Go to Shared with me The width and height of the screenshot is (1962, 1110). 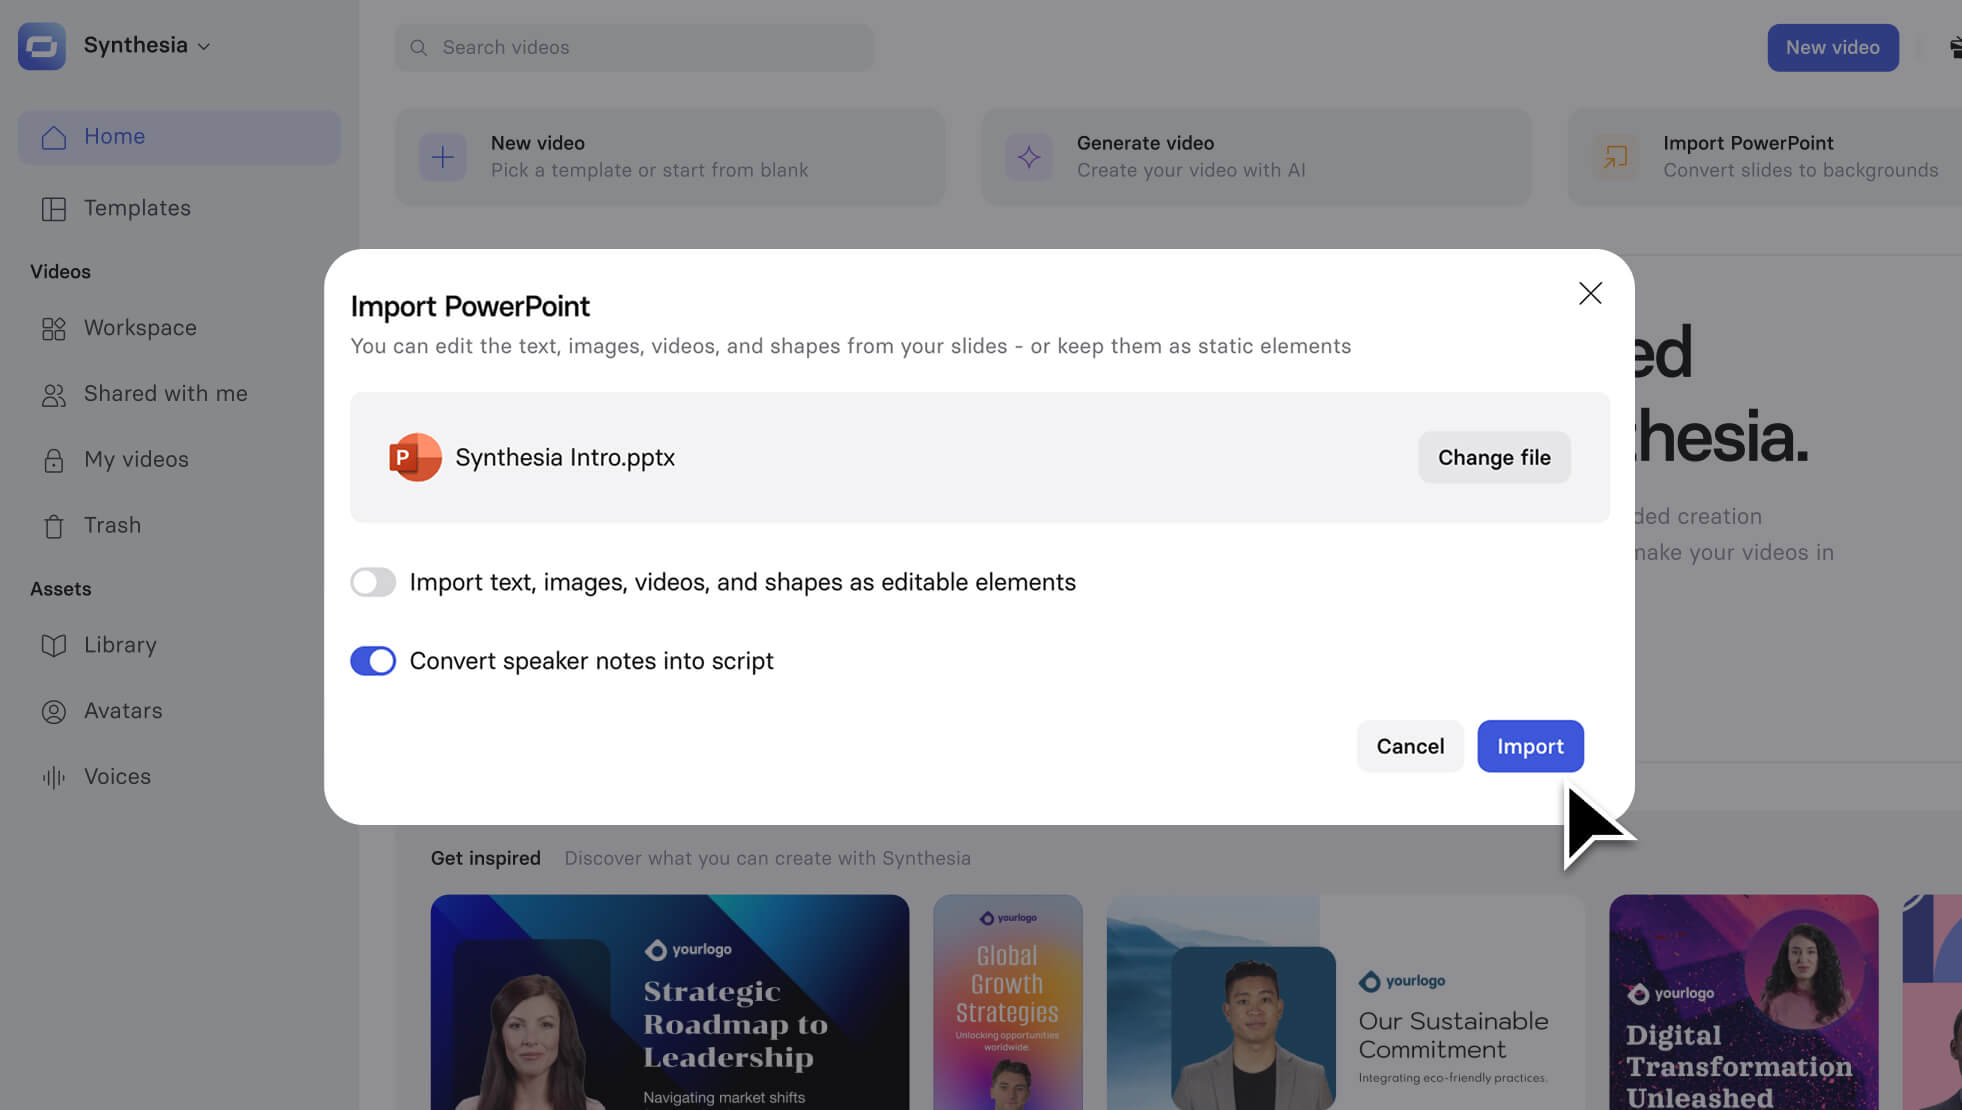165,394
